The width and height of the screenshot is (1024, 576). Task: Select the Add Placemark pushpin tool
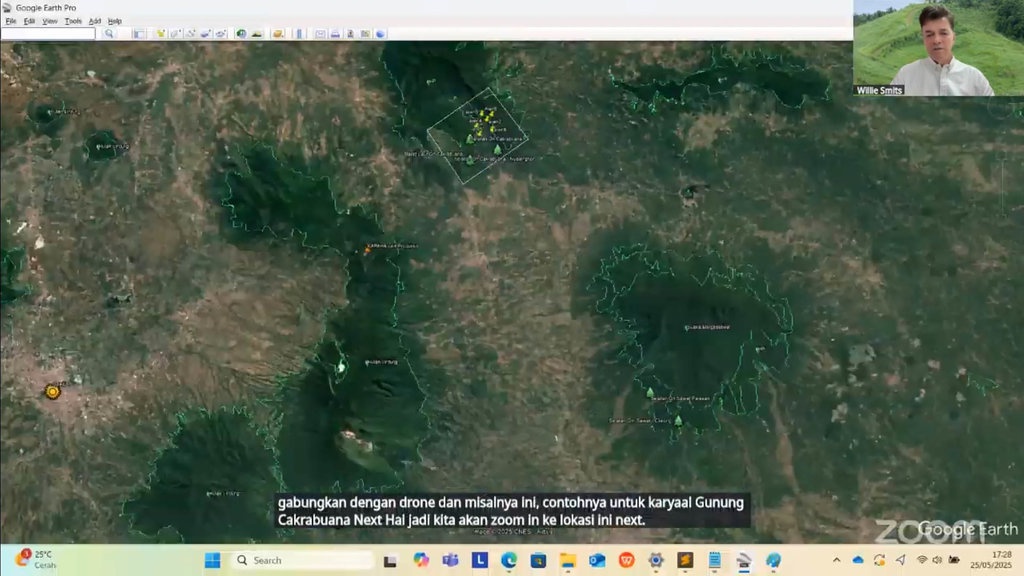tap(159, 33)
